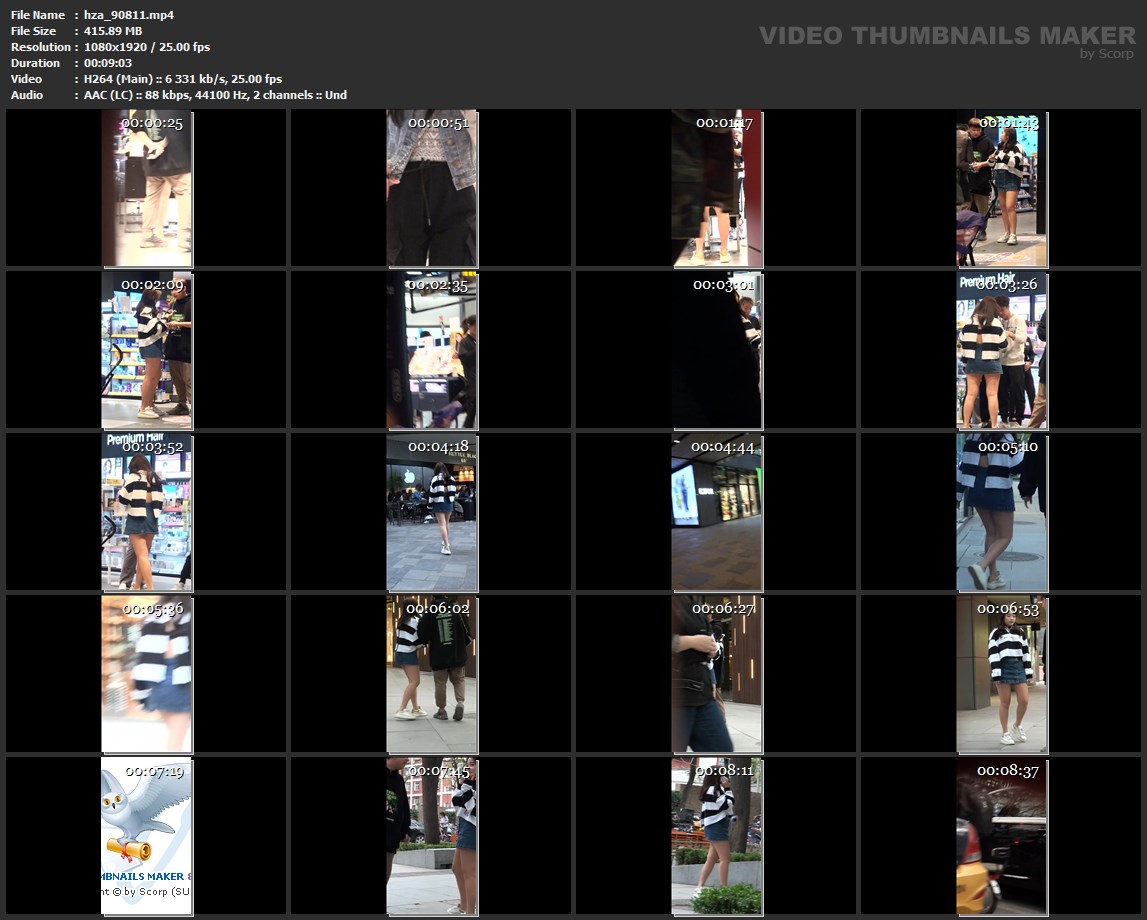Open the thumbnail at timestamp 00:00:25

(147, 188)
